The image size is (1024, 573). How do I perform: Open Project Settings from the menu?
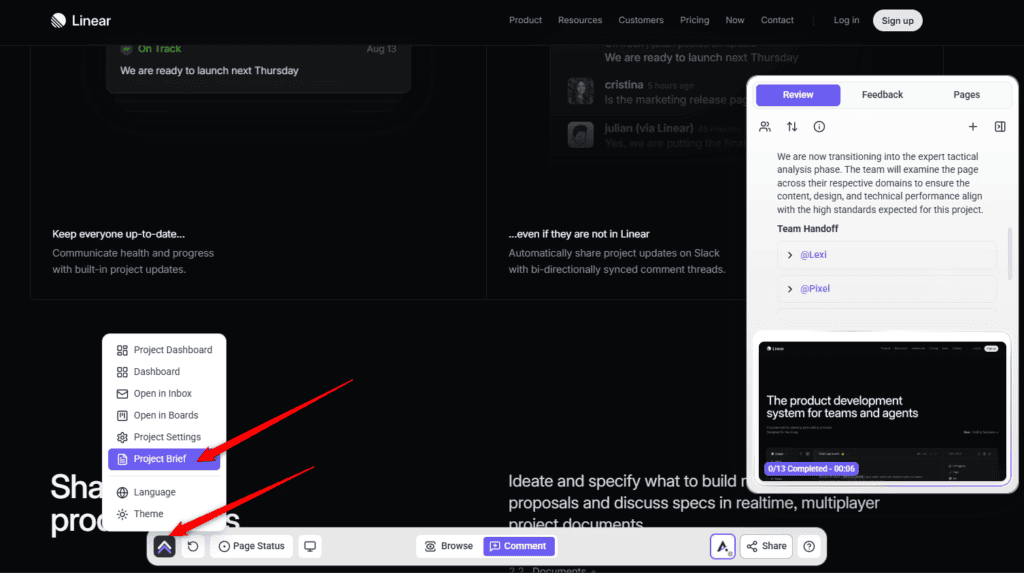pos(164,437)
